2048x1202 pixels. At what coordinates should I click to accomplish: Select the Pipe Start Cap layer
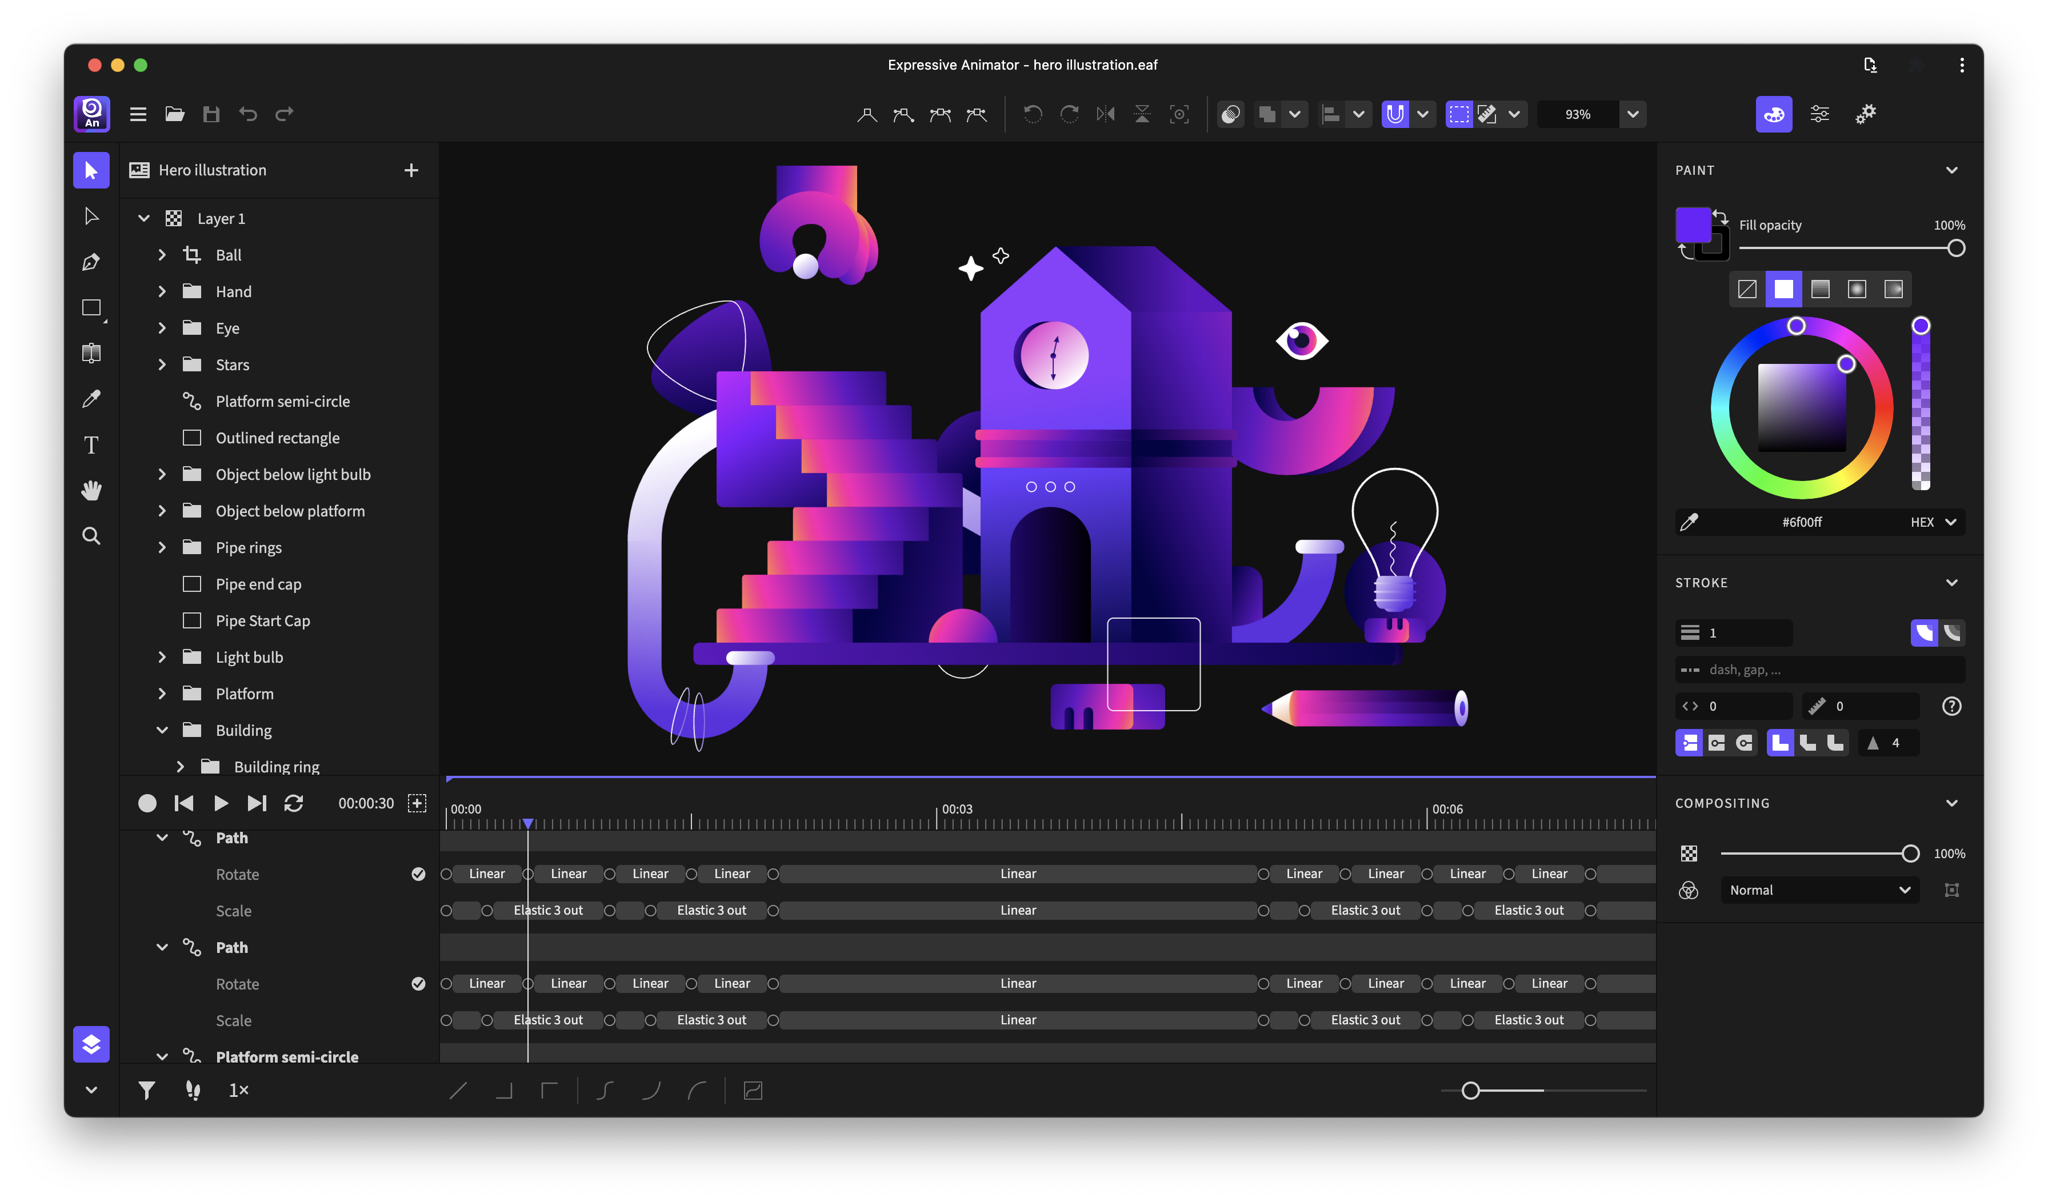pyautogui.click(x=263, y=620)
